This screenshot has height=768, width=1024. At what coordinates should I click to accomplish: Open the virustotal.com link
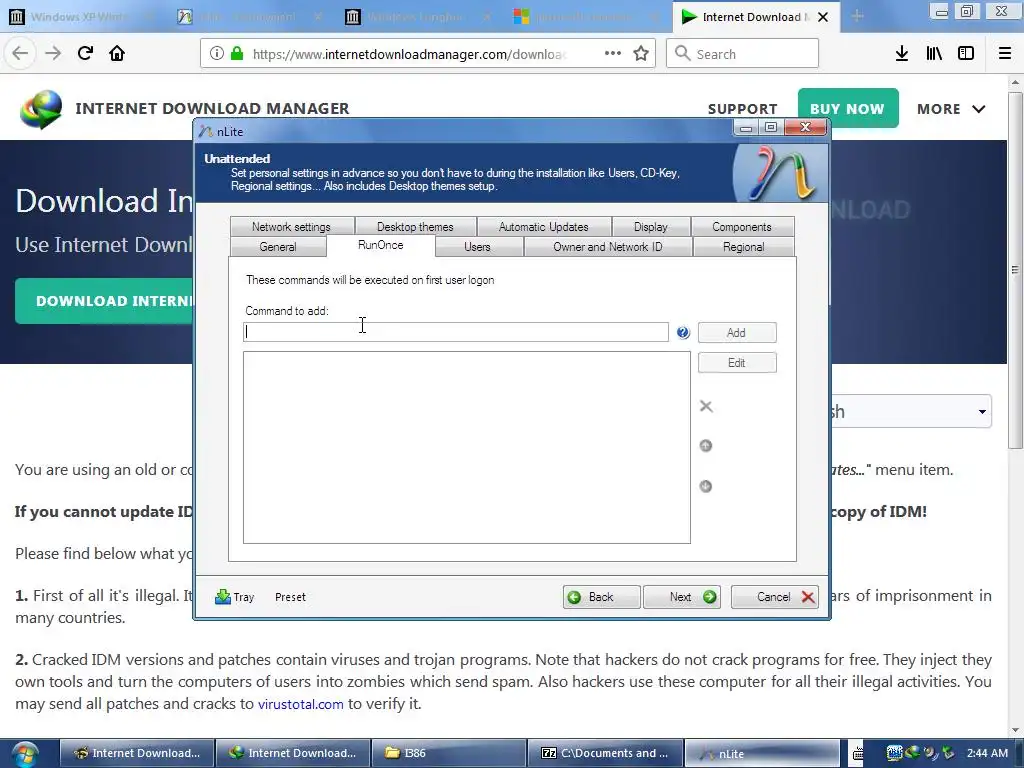tap(300, 704)
